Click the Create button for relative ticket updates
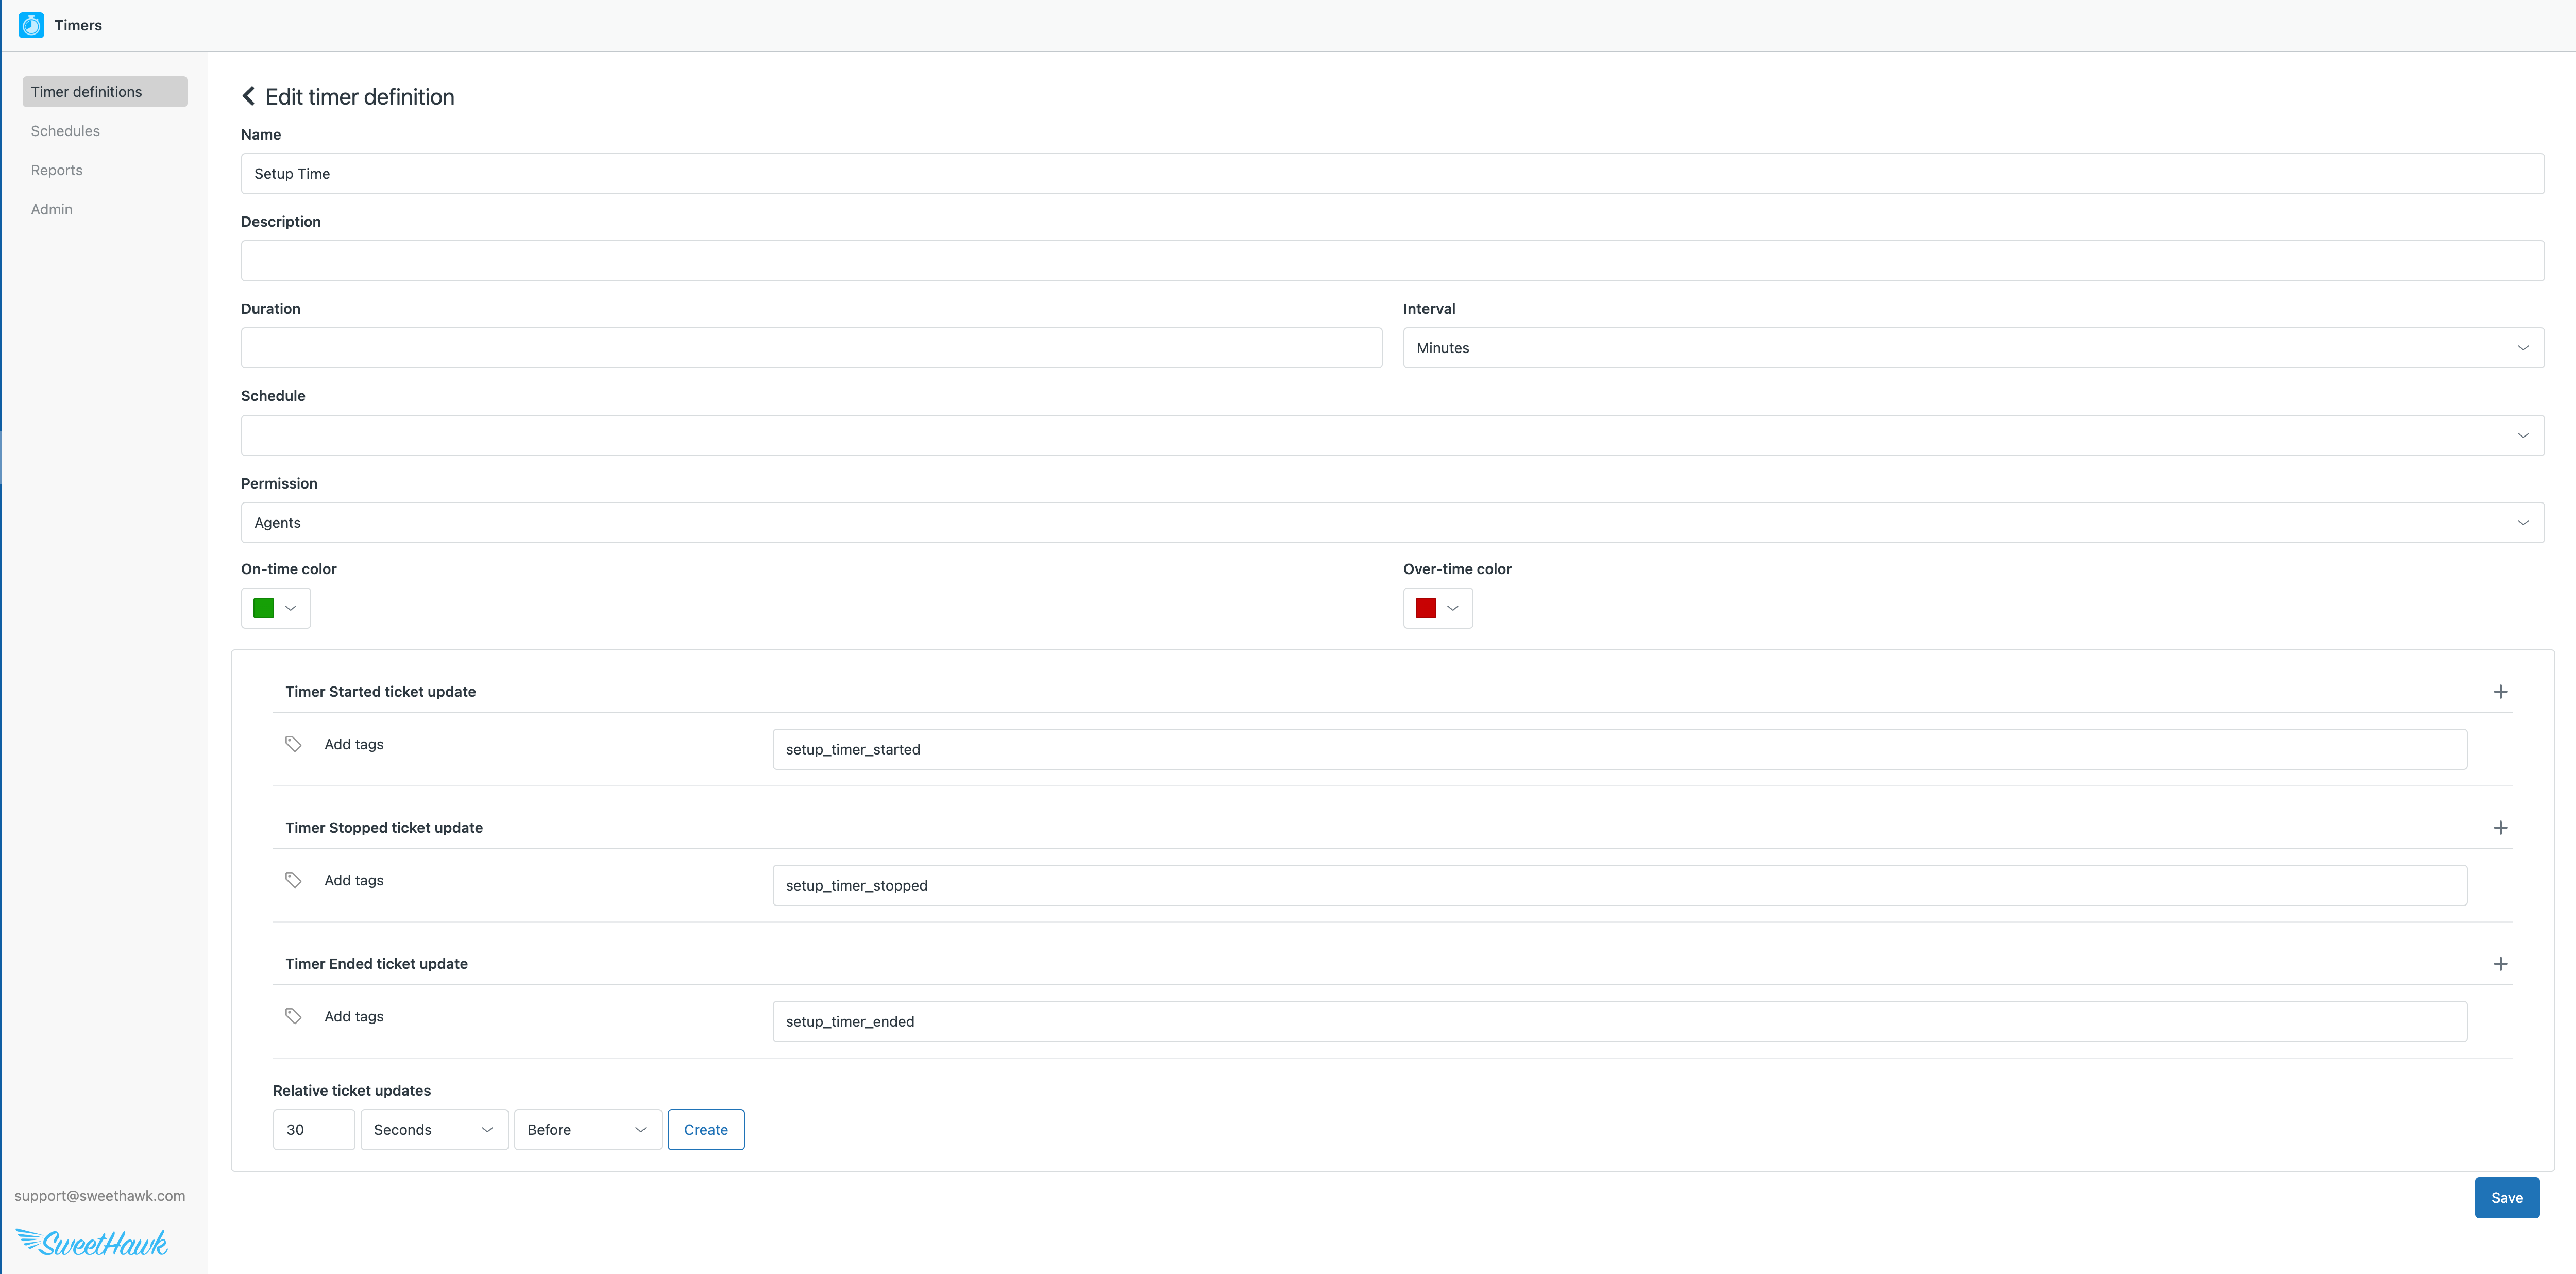 point(705,1129)
